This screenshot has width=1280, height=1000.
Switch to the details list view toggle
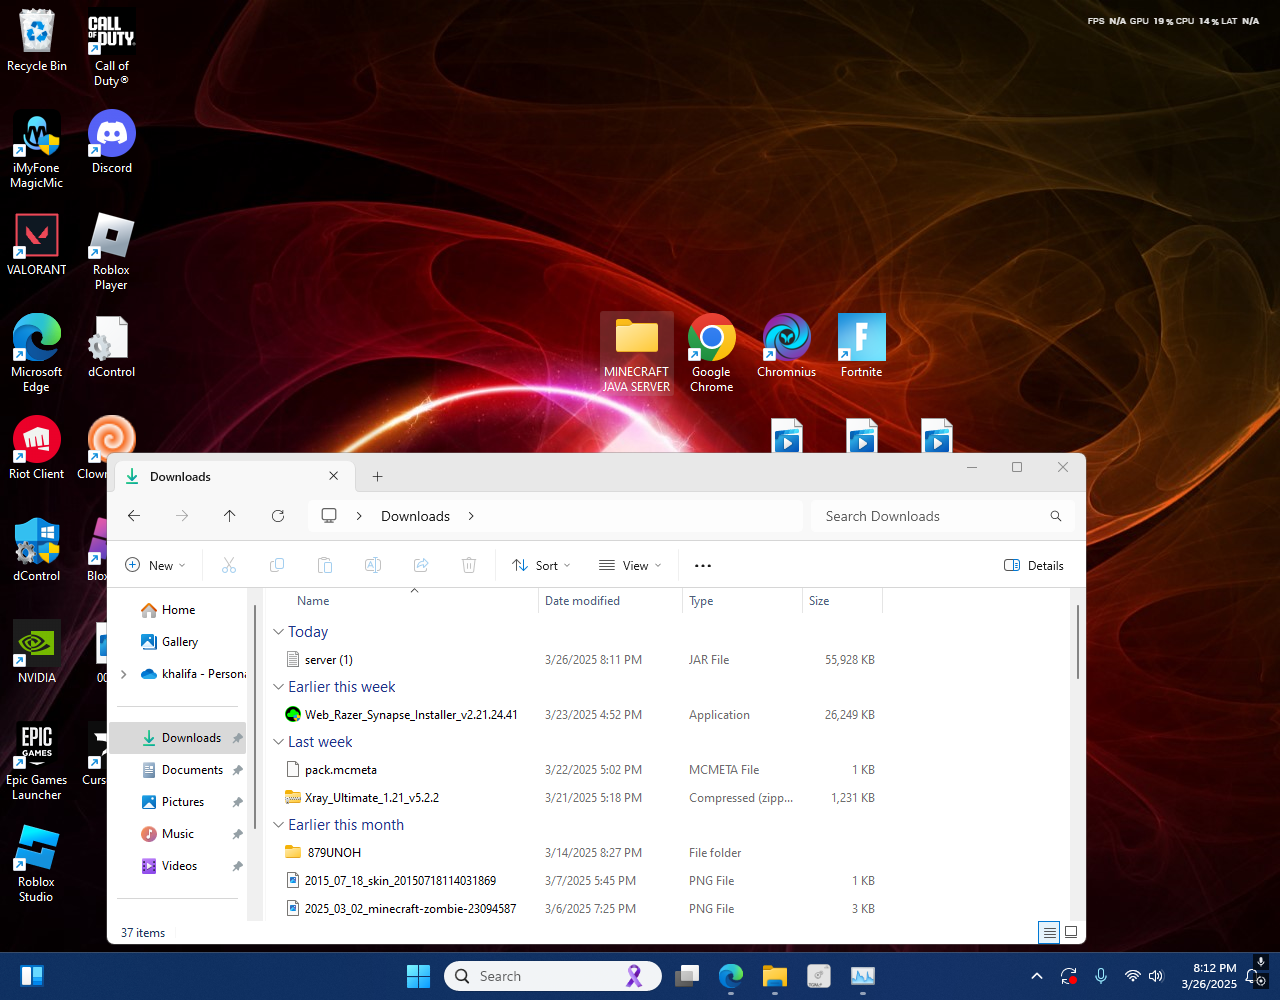point(1049,933)
